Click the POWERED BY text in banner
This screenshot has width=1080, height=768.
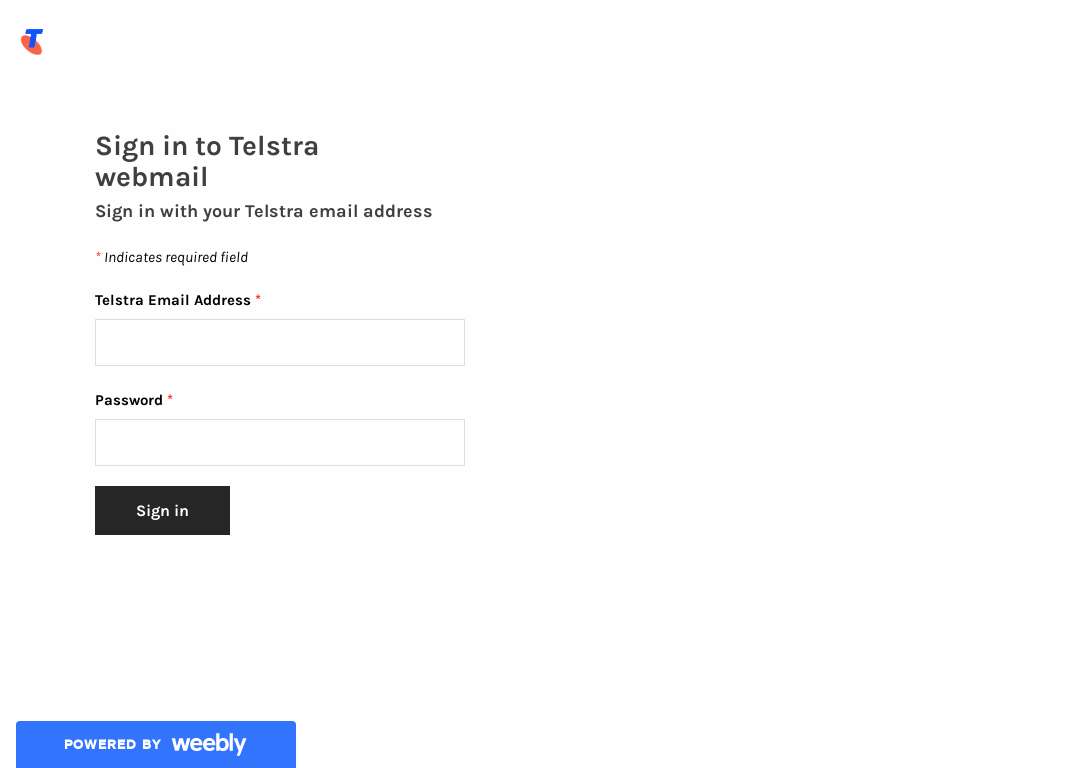click(112, 745)
